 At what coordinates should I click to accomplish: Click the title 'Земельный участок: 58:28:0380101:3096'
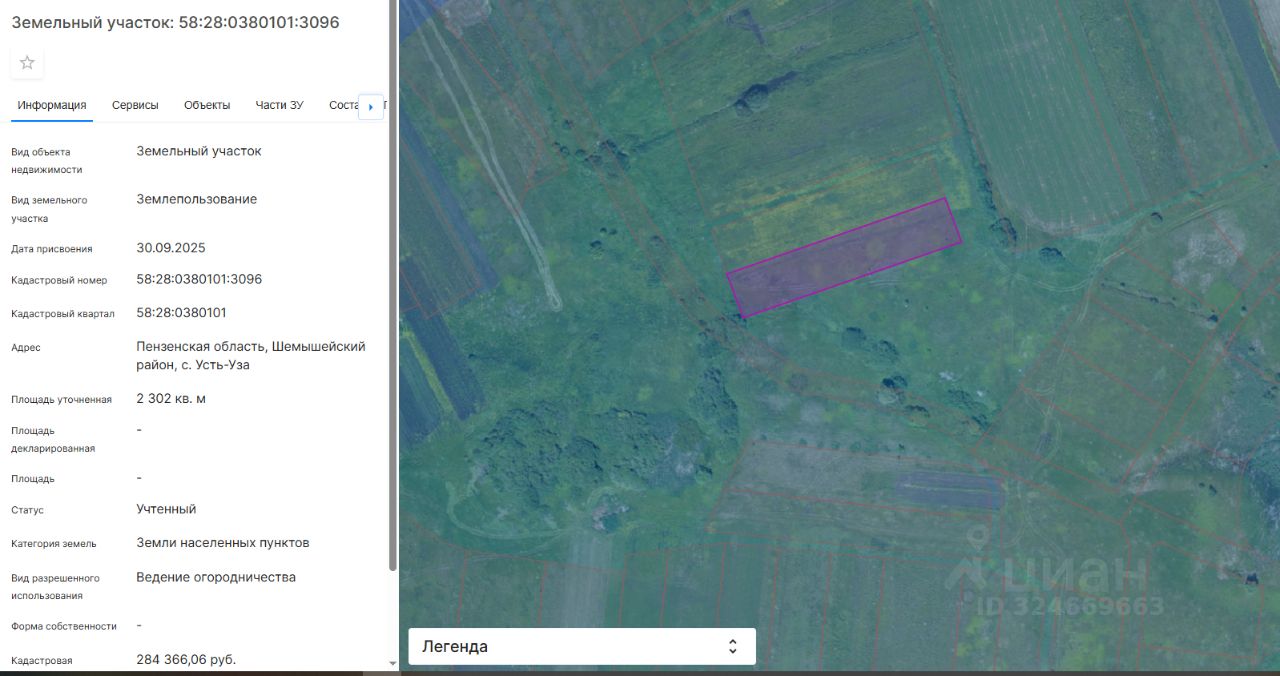[x=175, y=22]
